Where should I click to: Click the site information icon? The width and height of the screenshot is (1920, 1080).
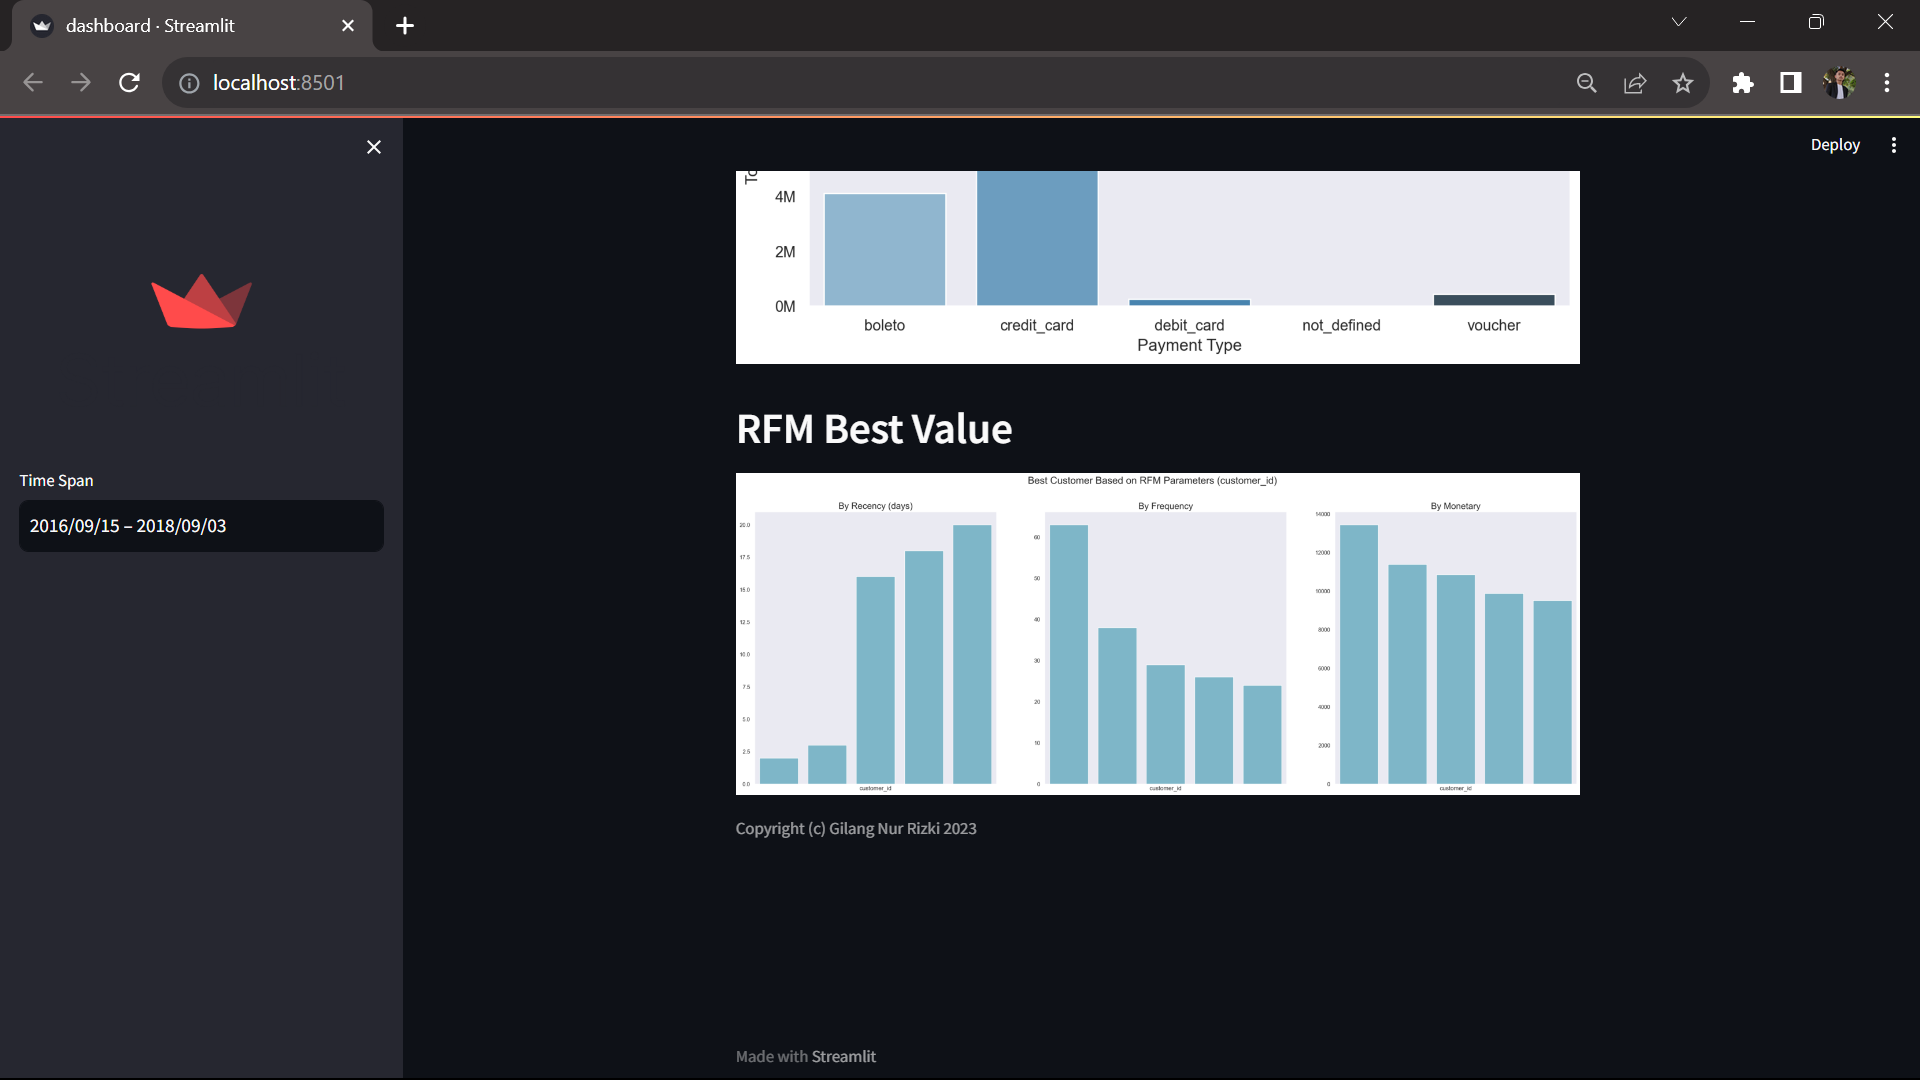click(x=189, y=83)
